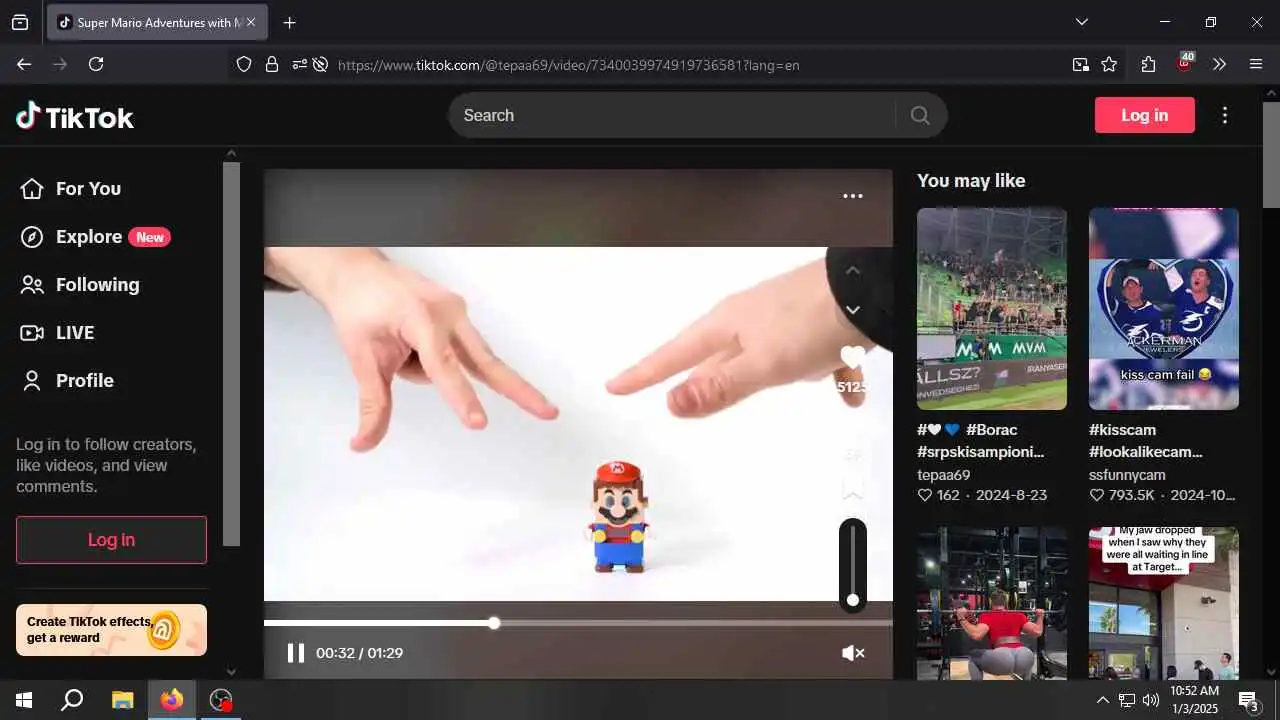Open the Firefox hamburger menu
1280x720 pixels.
(x=1256, y=64)
